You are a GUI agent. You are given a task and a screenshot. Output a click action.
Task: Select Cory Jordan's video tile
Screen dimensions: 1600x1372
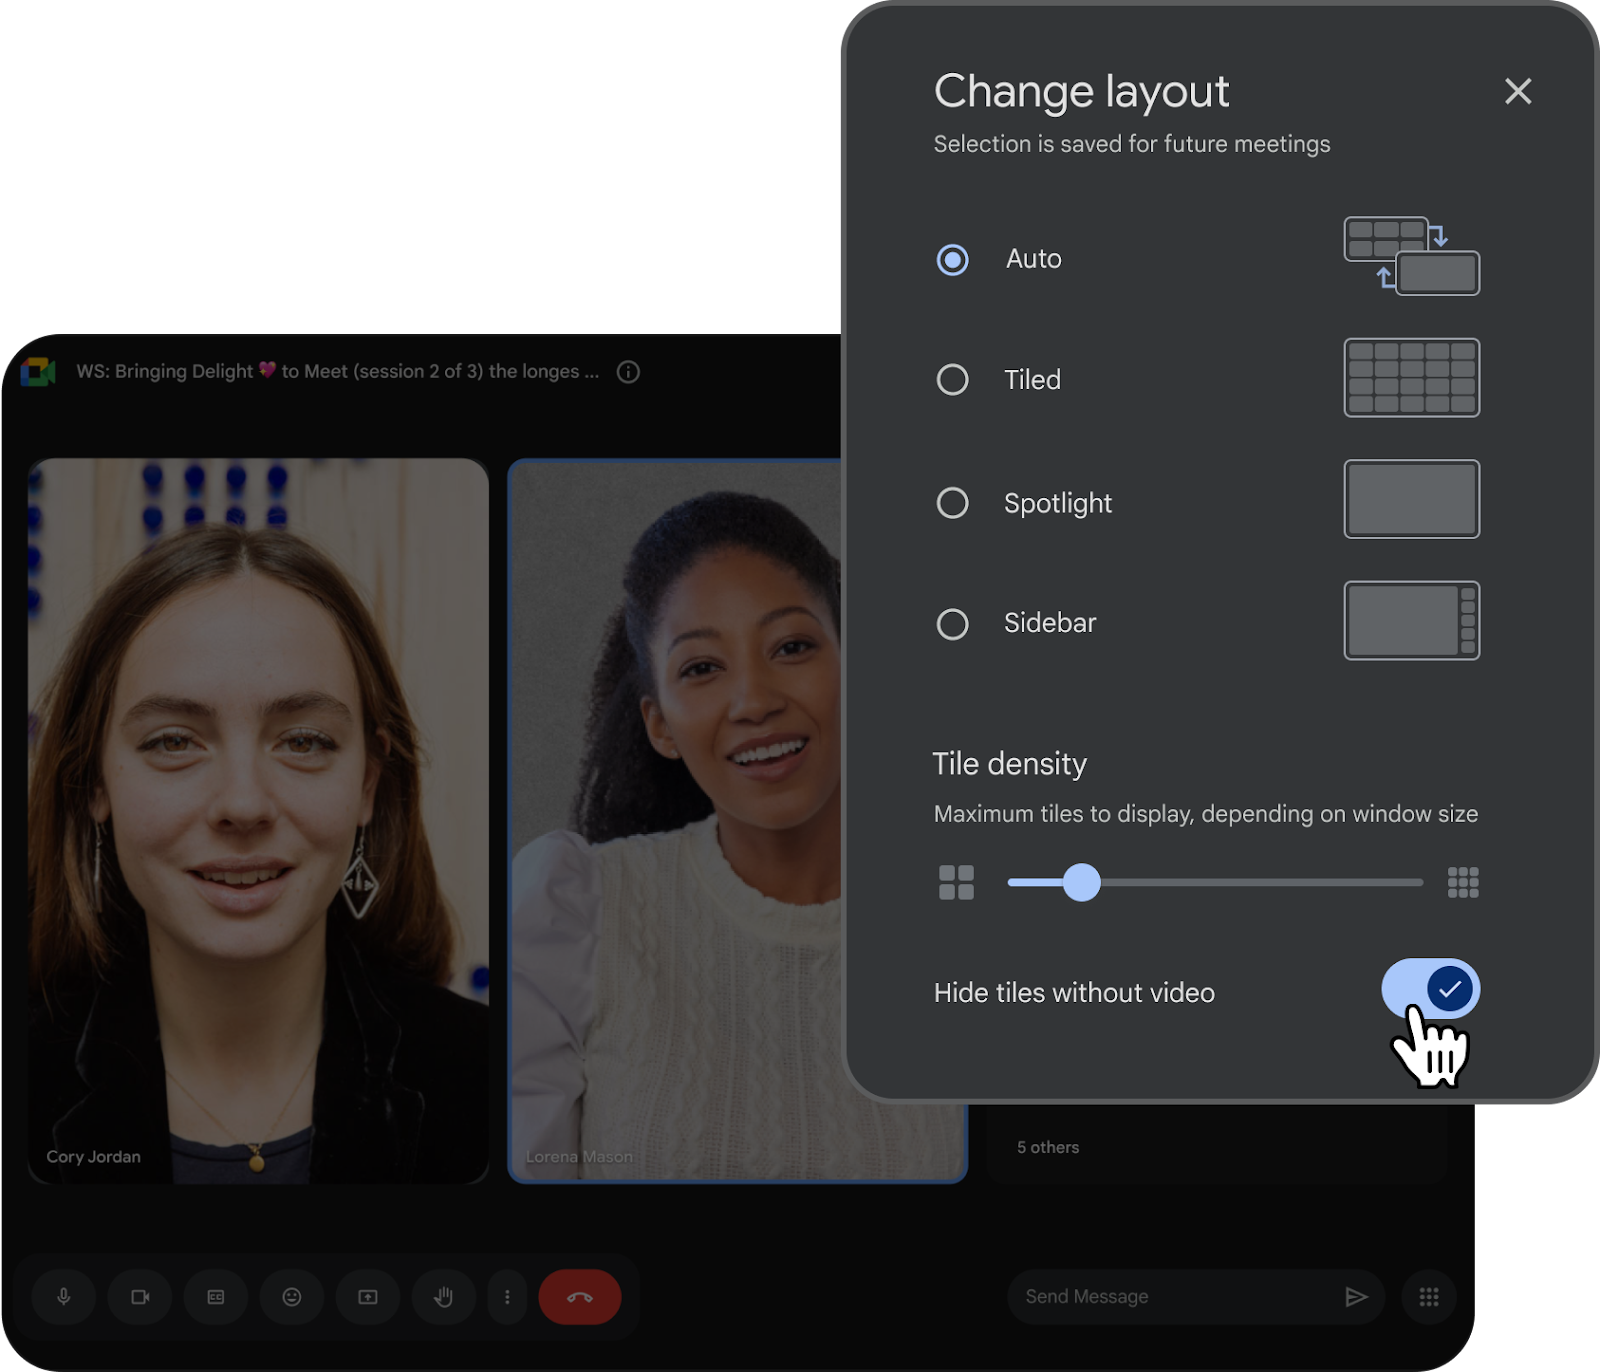(x=258, y=821)
